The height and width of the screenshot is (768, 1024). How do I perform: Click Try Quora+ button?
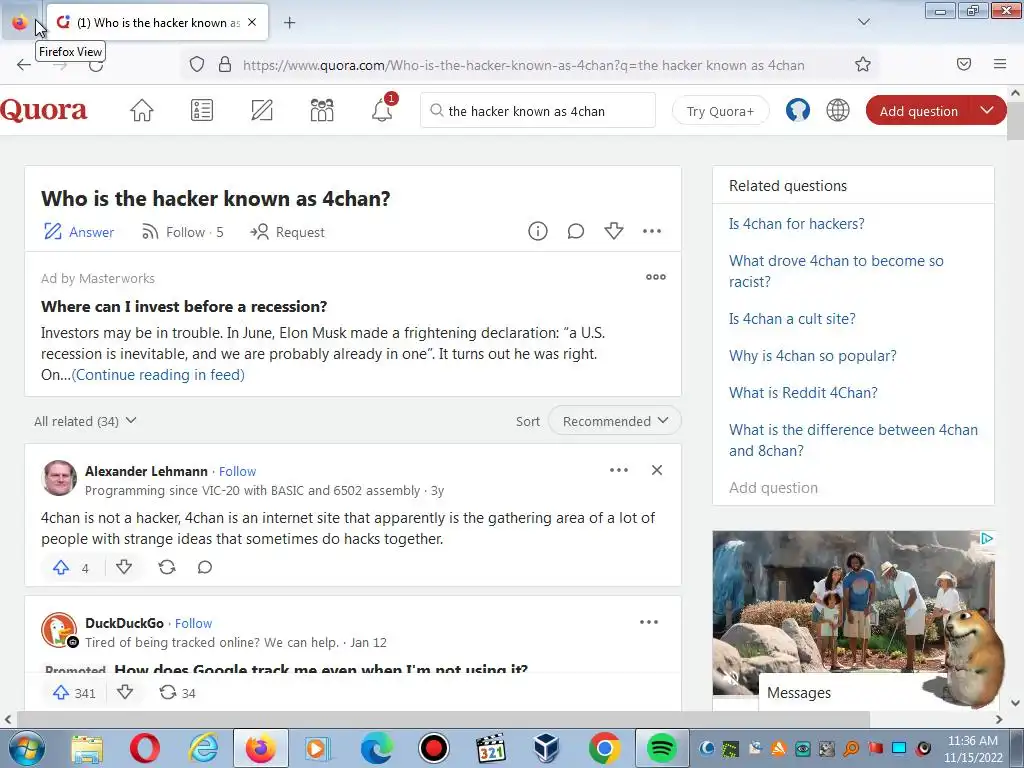click(x=720, y=111)
